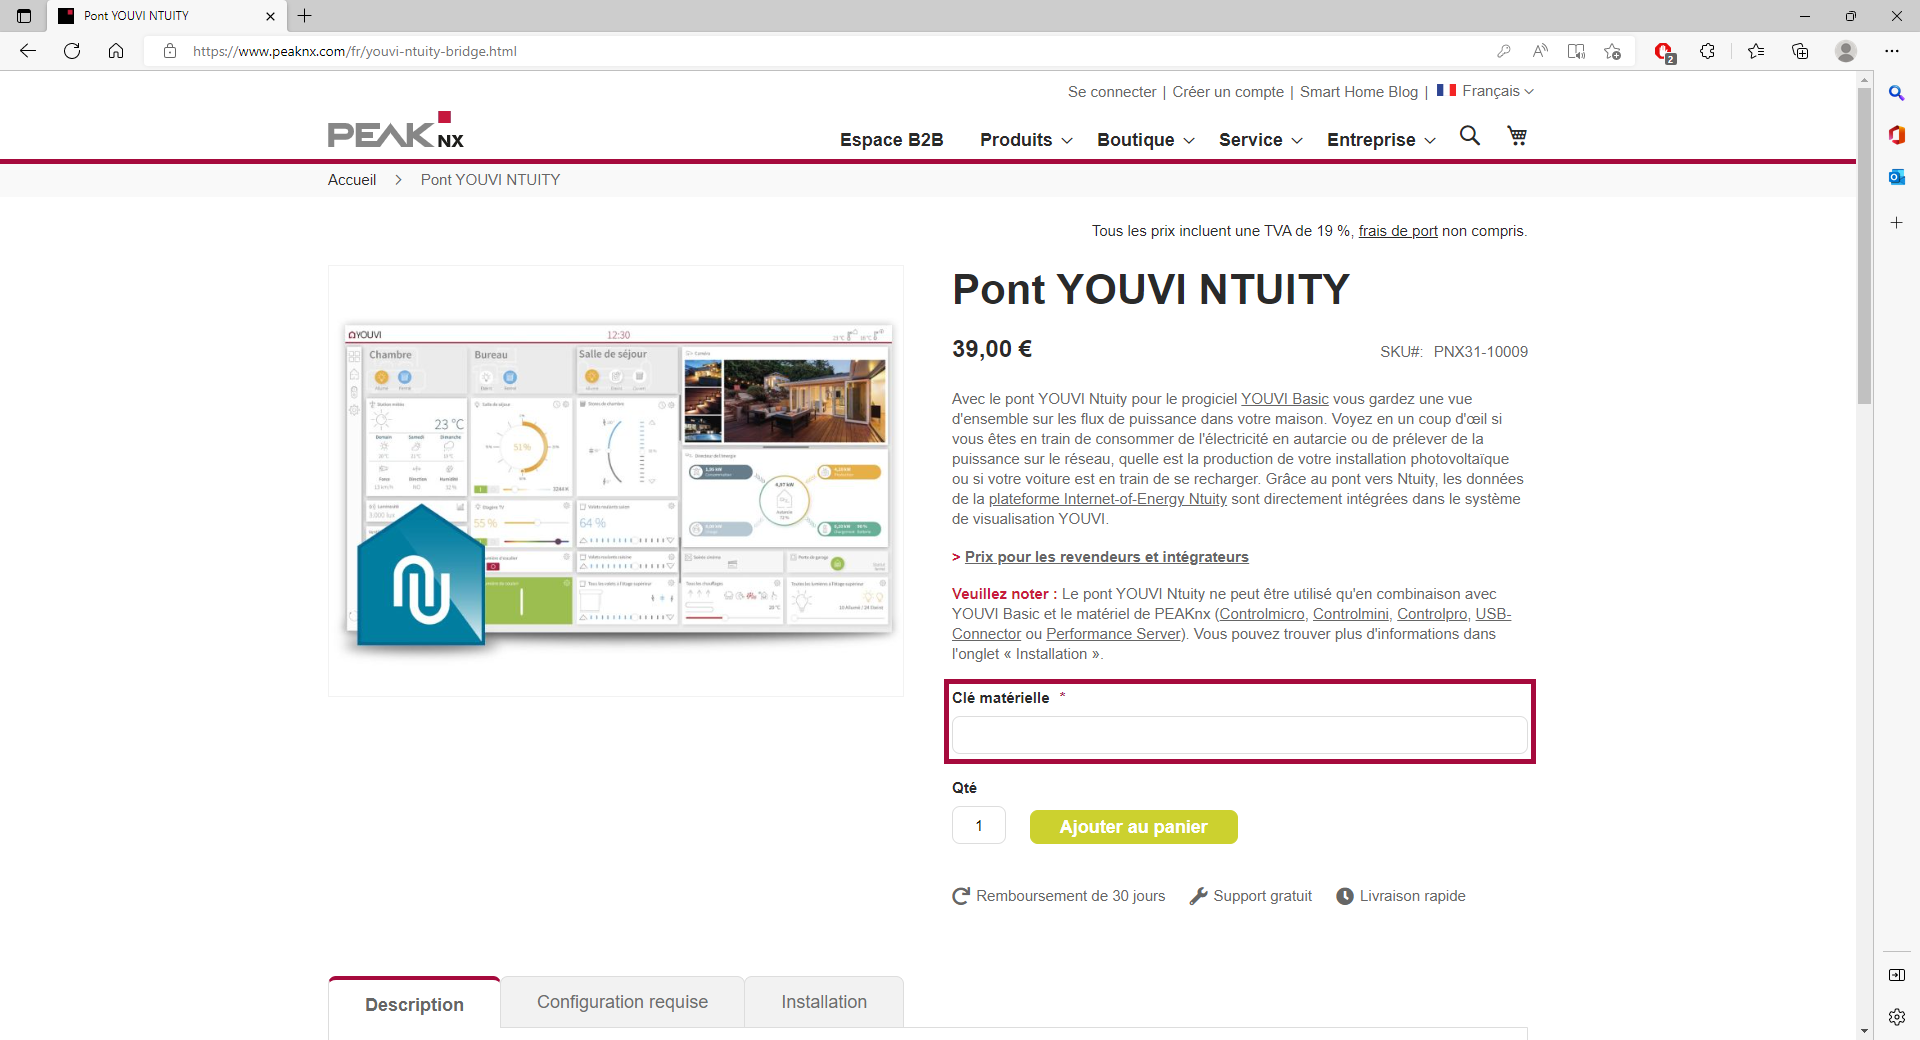
Task: Click Créer un compte link
Action: 1228,92
